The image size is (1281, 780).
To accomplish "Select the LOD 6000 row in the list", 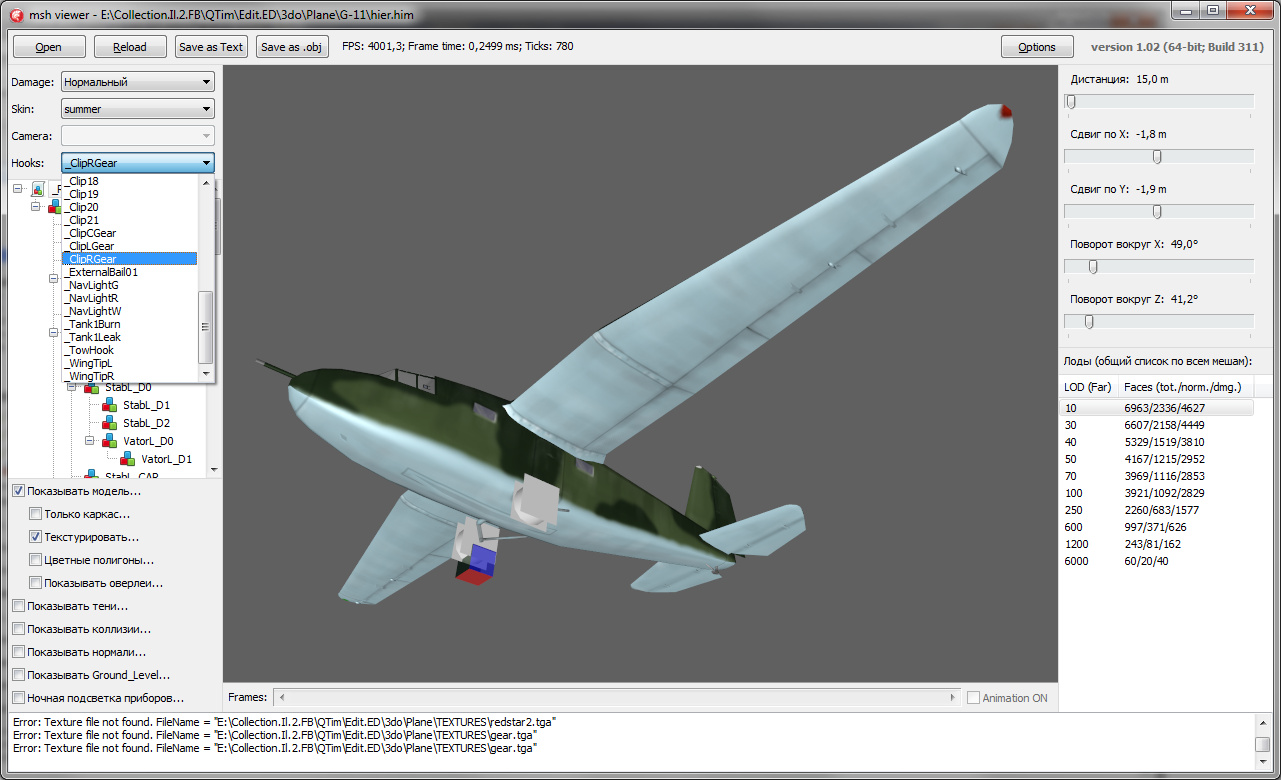I will pyautogui.click(x=1156, y=561).
